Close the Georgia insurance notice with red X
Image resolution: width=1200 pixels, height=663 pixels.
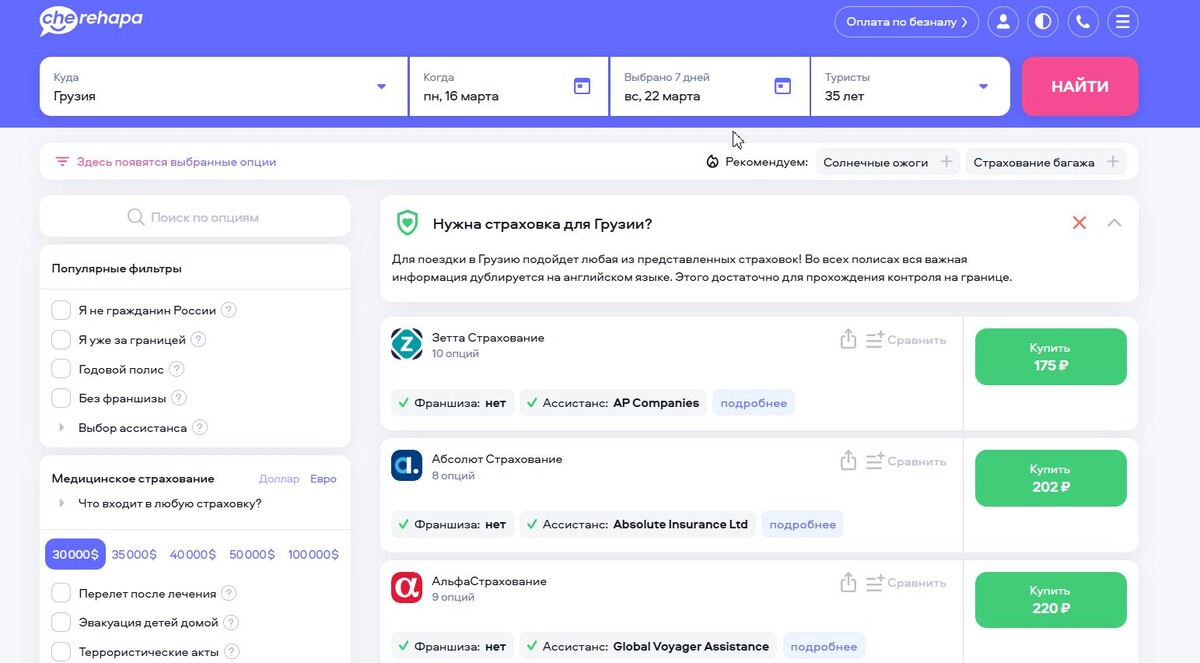[1079, 223]
